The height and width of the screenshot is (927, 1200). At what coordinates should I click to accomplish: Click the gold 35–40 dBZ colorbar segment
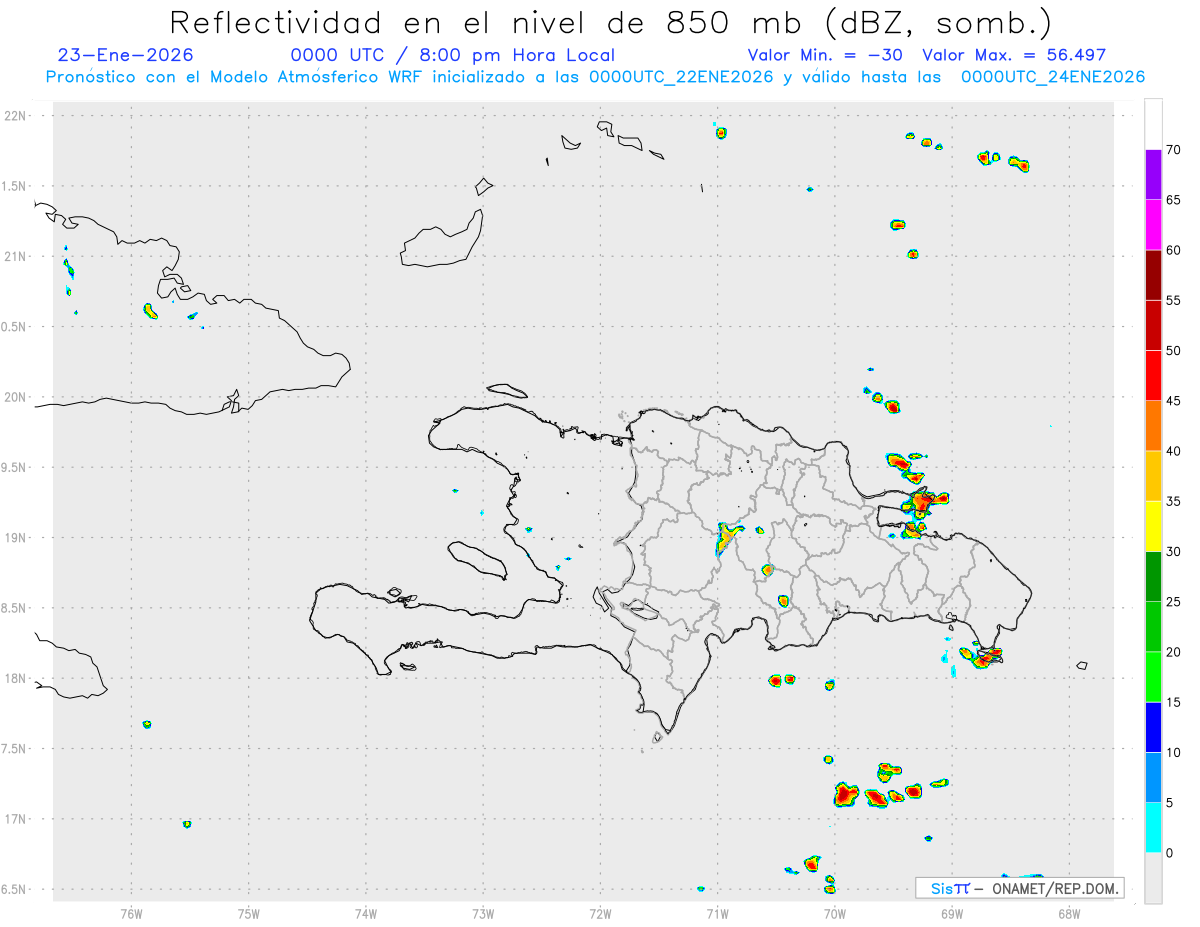tap(1153, 476)
